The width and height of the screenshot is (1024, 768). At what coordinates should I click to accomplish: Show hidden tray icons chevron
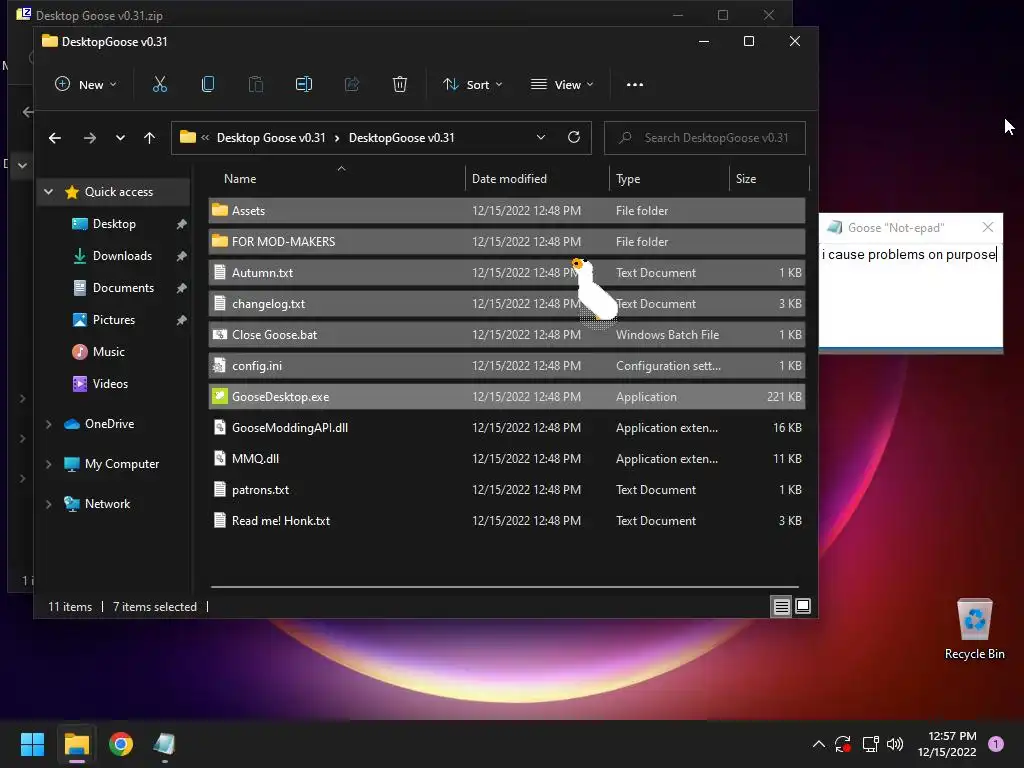[x=818, y=744]
